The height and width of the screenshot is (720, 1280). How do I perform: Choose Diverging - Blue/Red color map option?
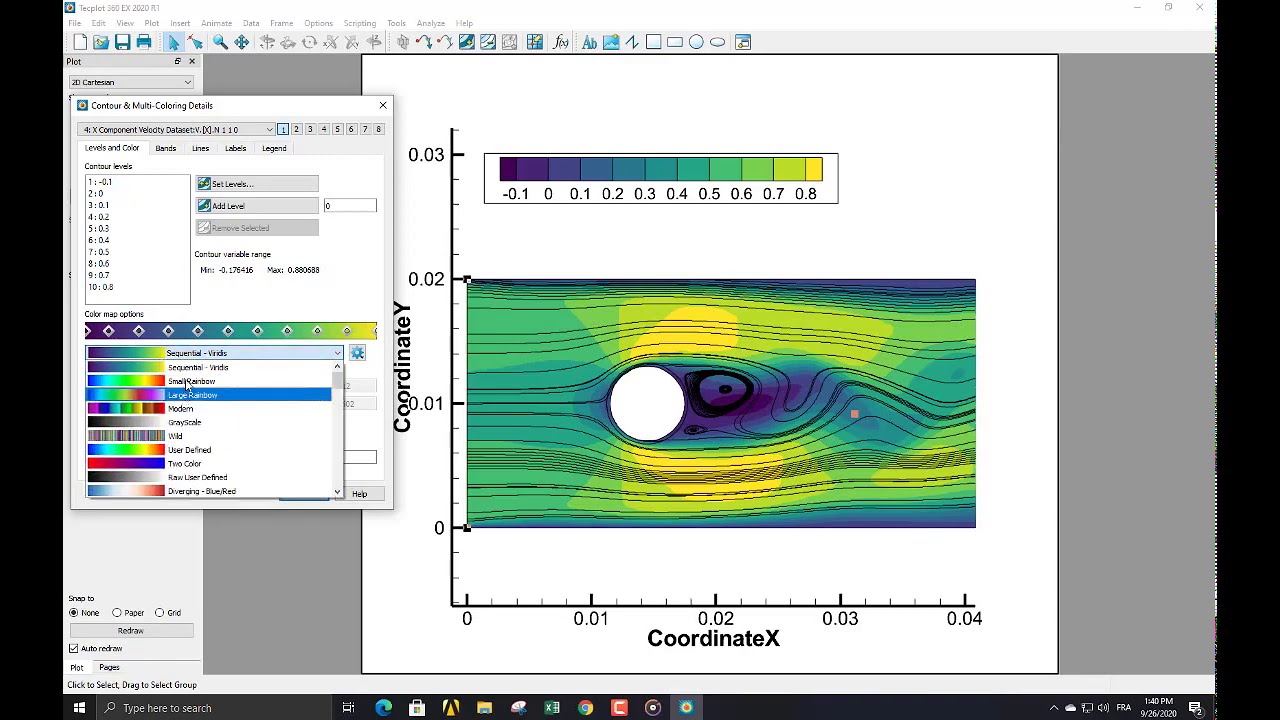pos(208,491)
